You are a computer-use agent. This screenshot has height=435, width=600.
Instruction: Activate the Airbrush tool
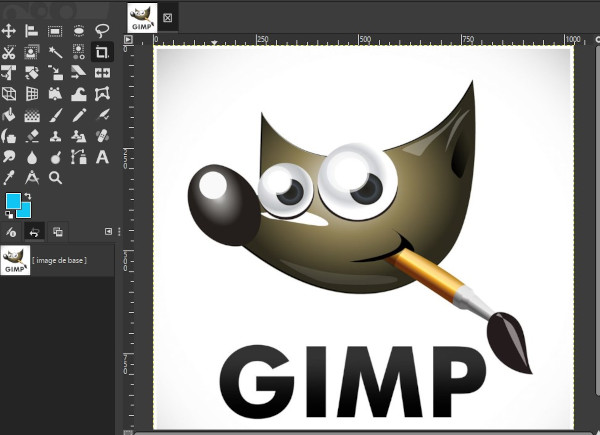[x=102, y=115]
